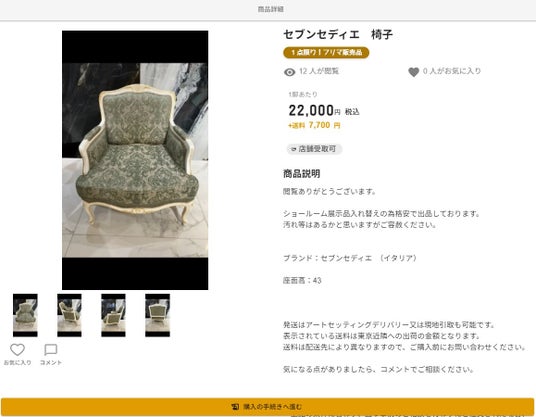Click the 商品詳細 header title
Screen dimensions: 536x417
(x=271, y=9)
